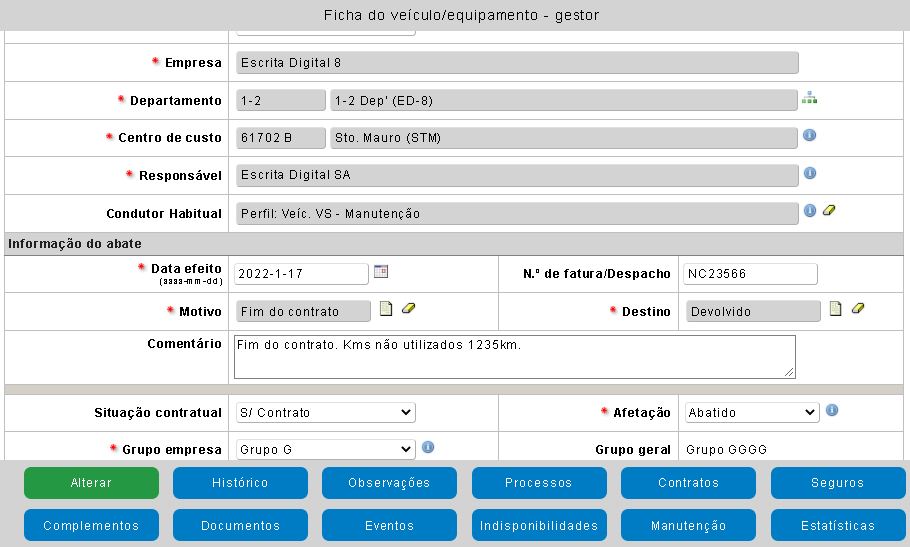This screenshot has width=910, height=547.
Task: Open the Departamento hierarchy tree icon
Action: point(809,98)
